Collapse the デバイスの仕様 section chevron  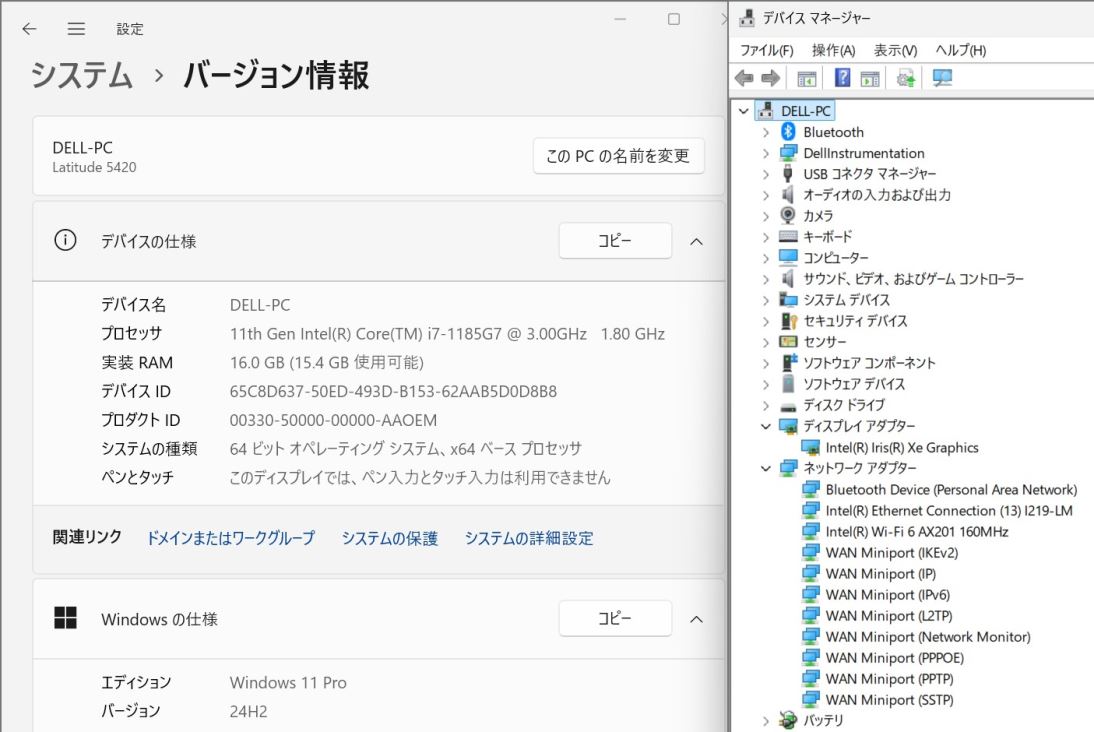point(697,241)
